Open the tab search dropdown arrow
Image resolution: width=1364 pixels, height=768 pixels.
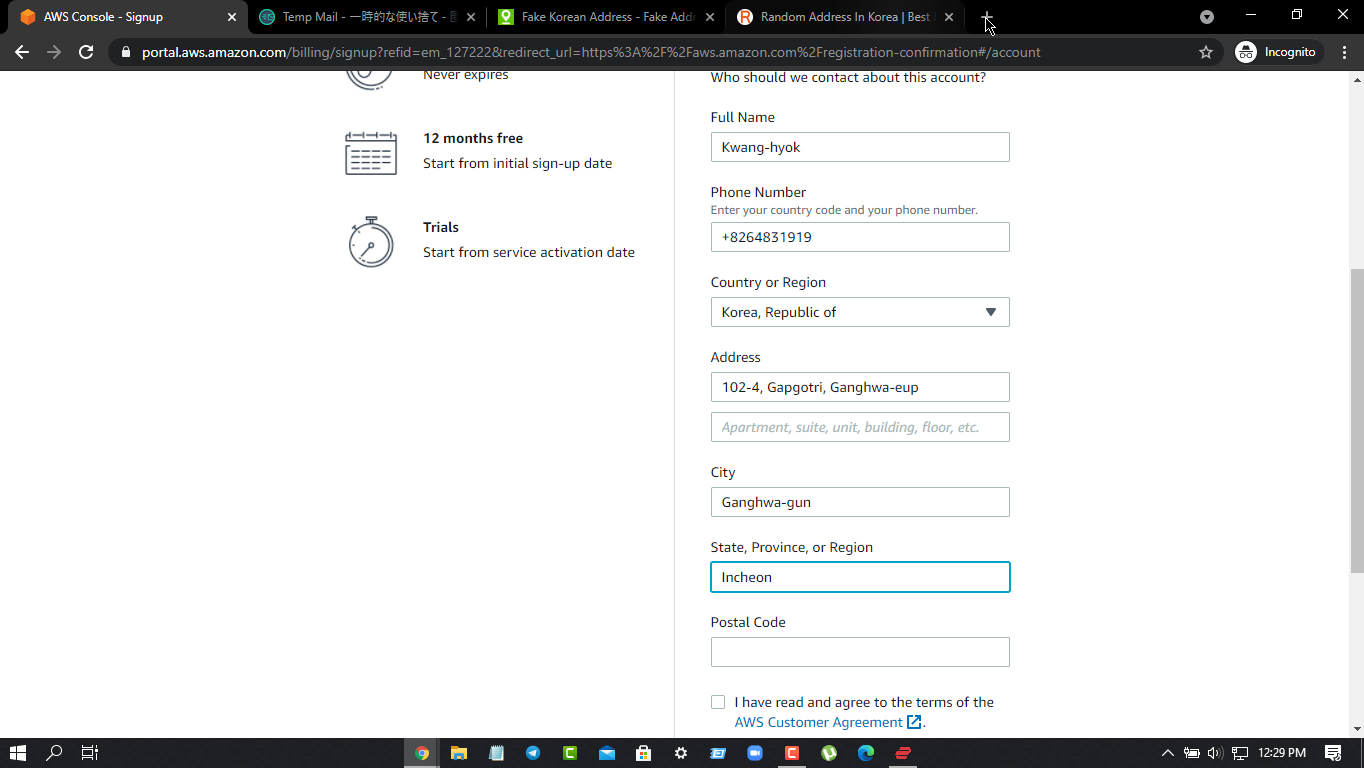1206,17
